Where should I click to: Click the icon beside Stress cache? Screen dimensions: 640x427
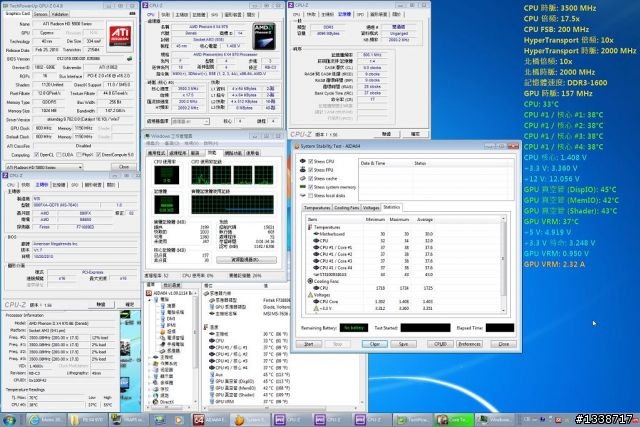(x=303, y=178)
